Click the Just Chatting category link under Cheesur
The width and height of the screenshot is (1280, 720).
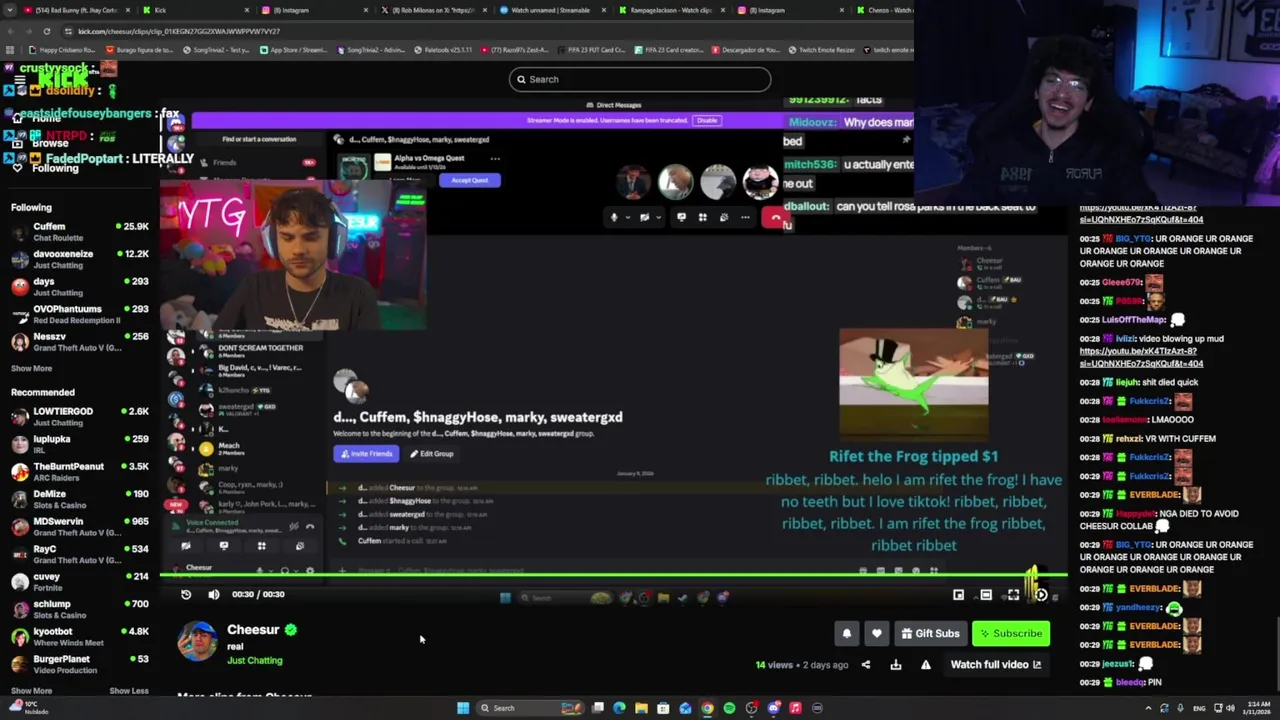[254, 661]
